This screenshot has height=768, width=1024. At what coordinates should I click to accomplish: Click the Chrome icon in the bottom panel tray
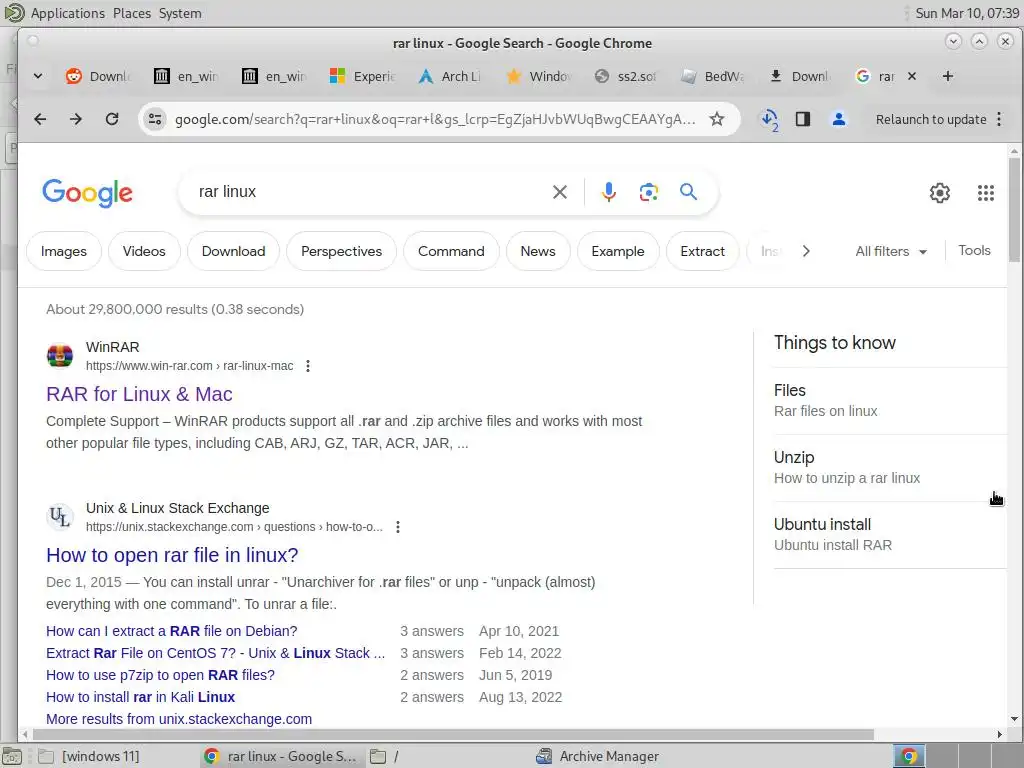click(908, 756)
